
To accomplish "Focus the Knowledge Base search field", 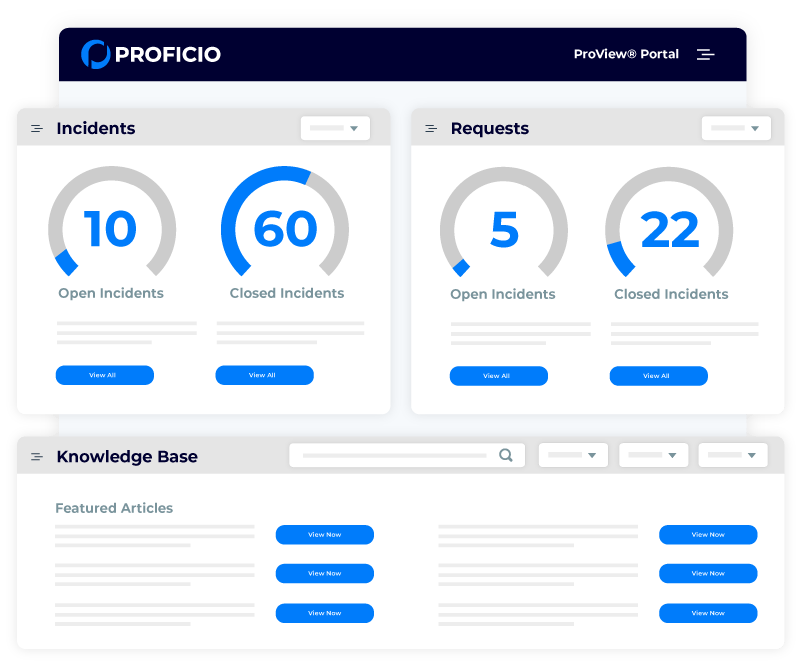I will [x=395, y=456].
